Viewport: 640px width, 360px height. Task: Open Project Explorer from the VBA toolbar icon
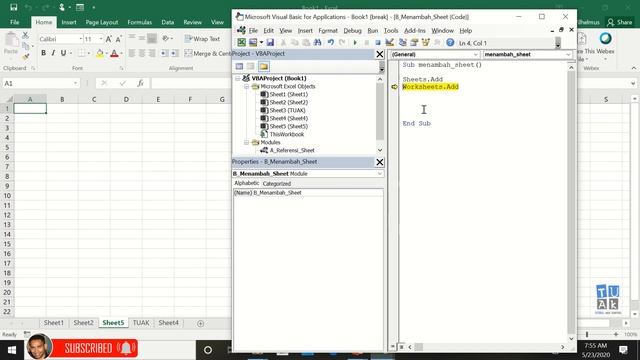tap(402, 42)
